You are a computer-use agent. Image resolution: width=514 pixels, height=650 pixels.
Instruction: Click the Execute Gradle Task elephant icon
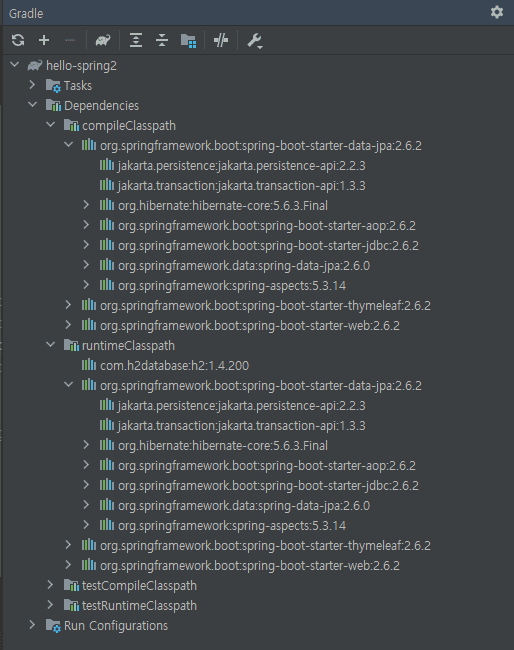103,40
